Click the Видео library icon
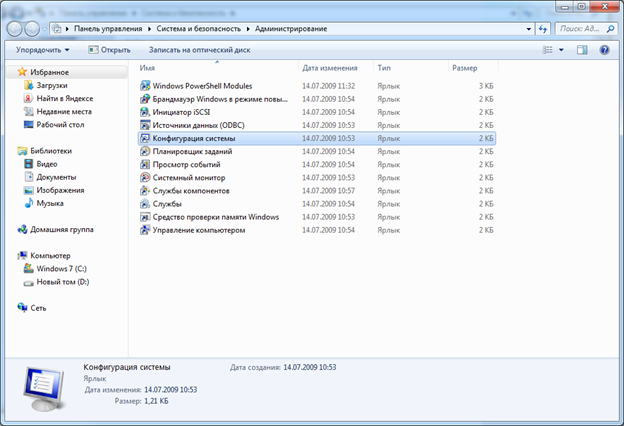The image size is (624, 426). 29,164
